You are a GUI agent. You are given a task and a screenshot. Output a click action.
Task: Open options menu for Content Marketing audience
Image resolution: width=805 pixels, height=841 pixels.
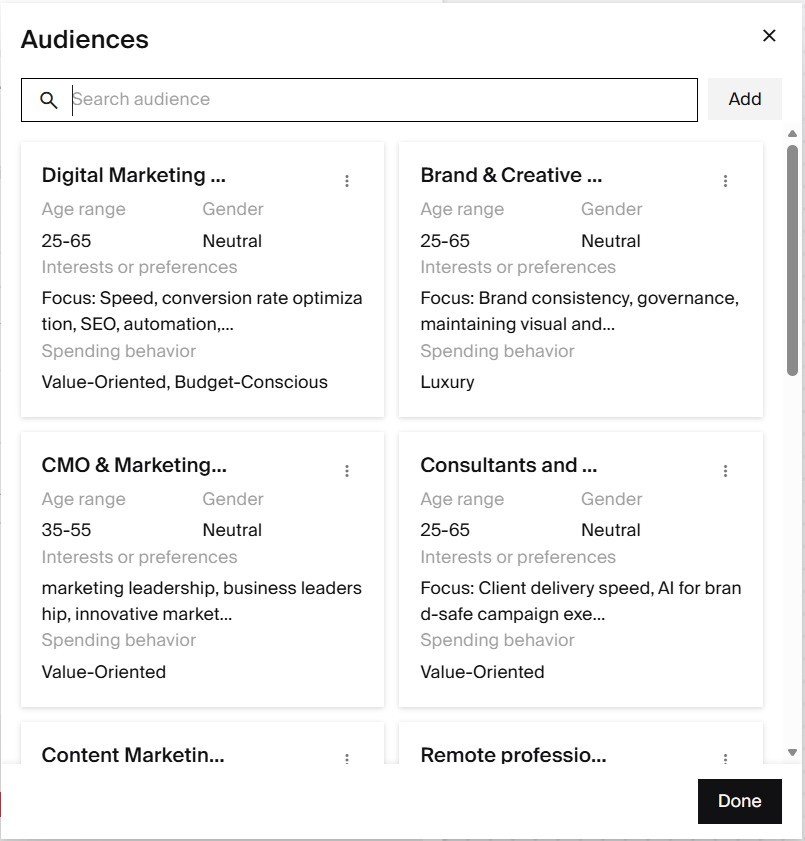347,759
